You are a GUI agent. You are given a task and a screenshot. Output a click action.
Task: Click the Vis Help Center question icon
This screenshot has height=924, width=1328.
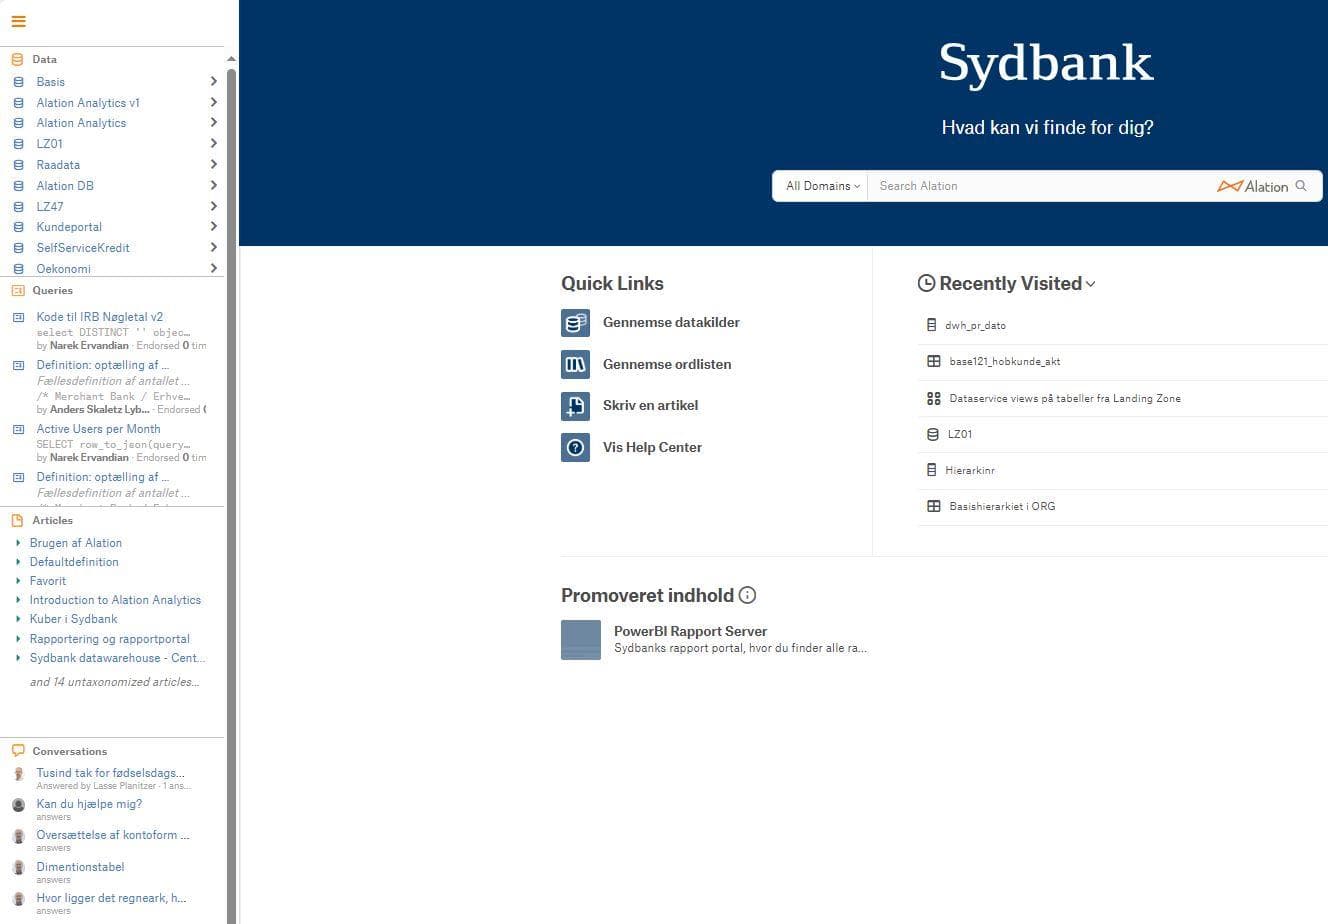575,447
